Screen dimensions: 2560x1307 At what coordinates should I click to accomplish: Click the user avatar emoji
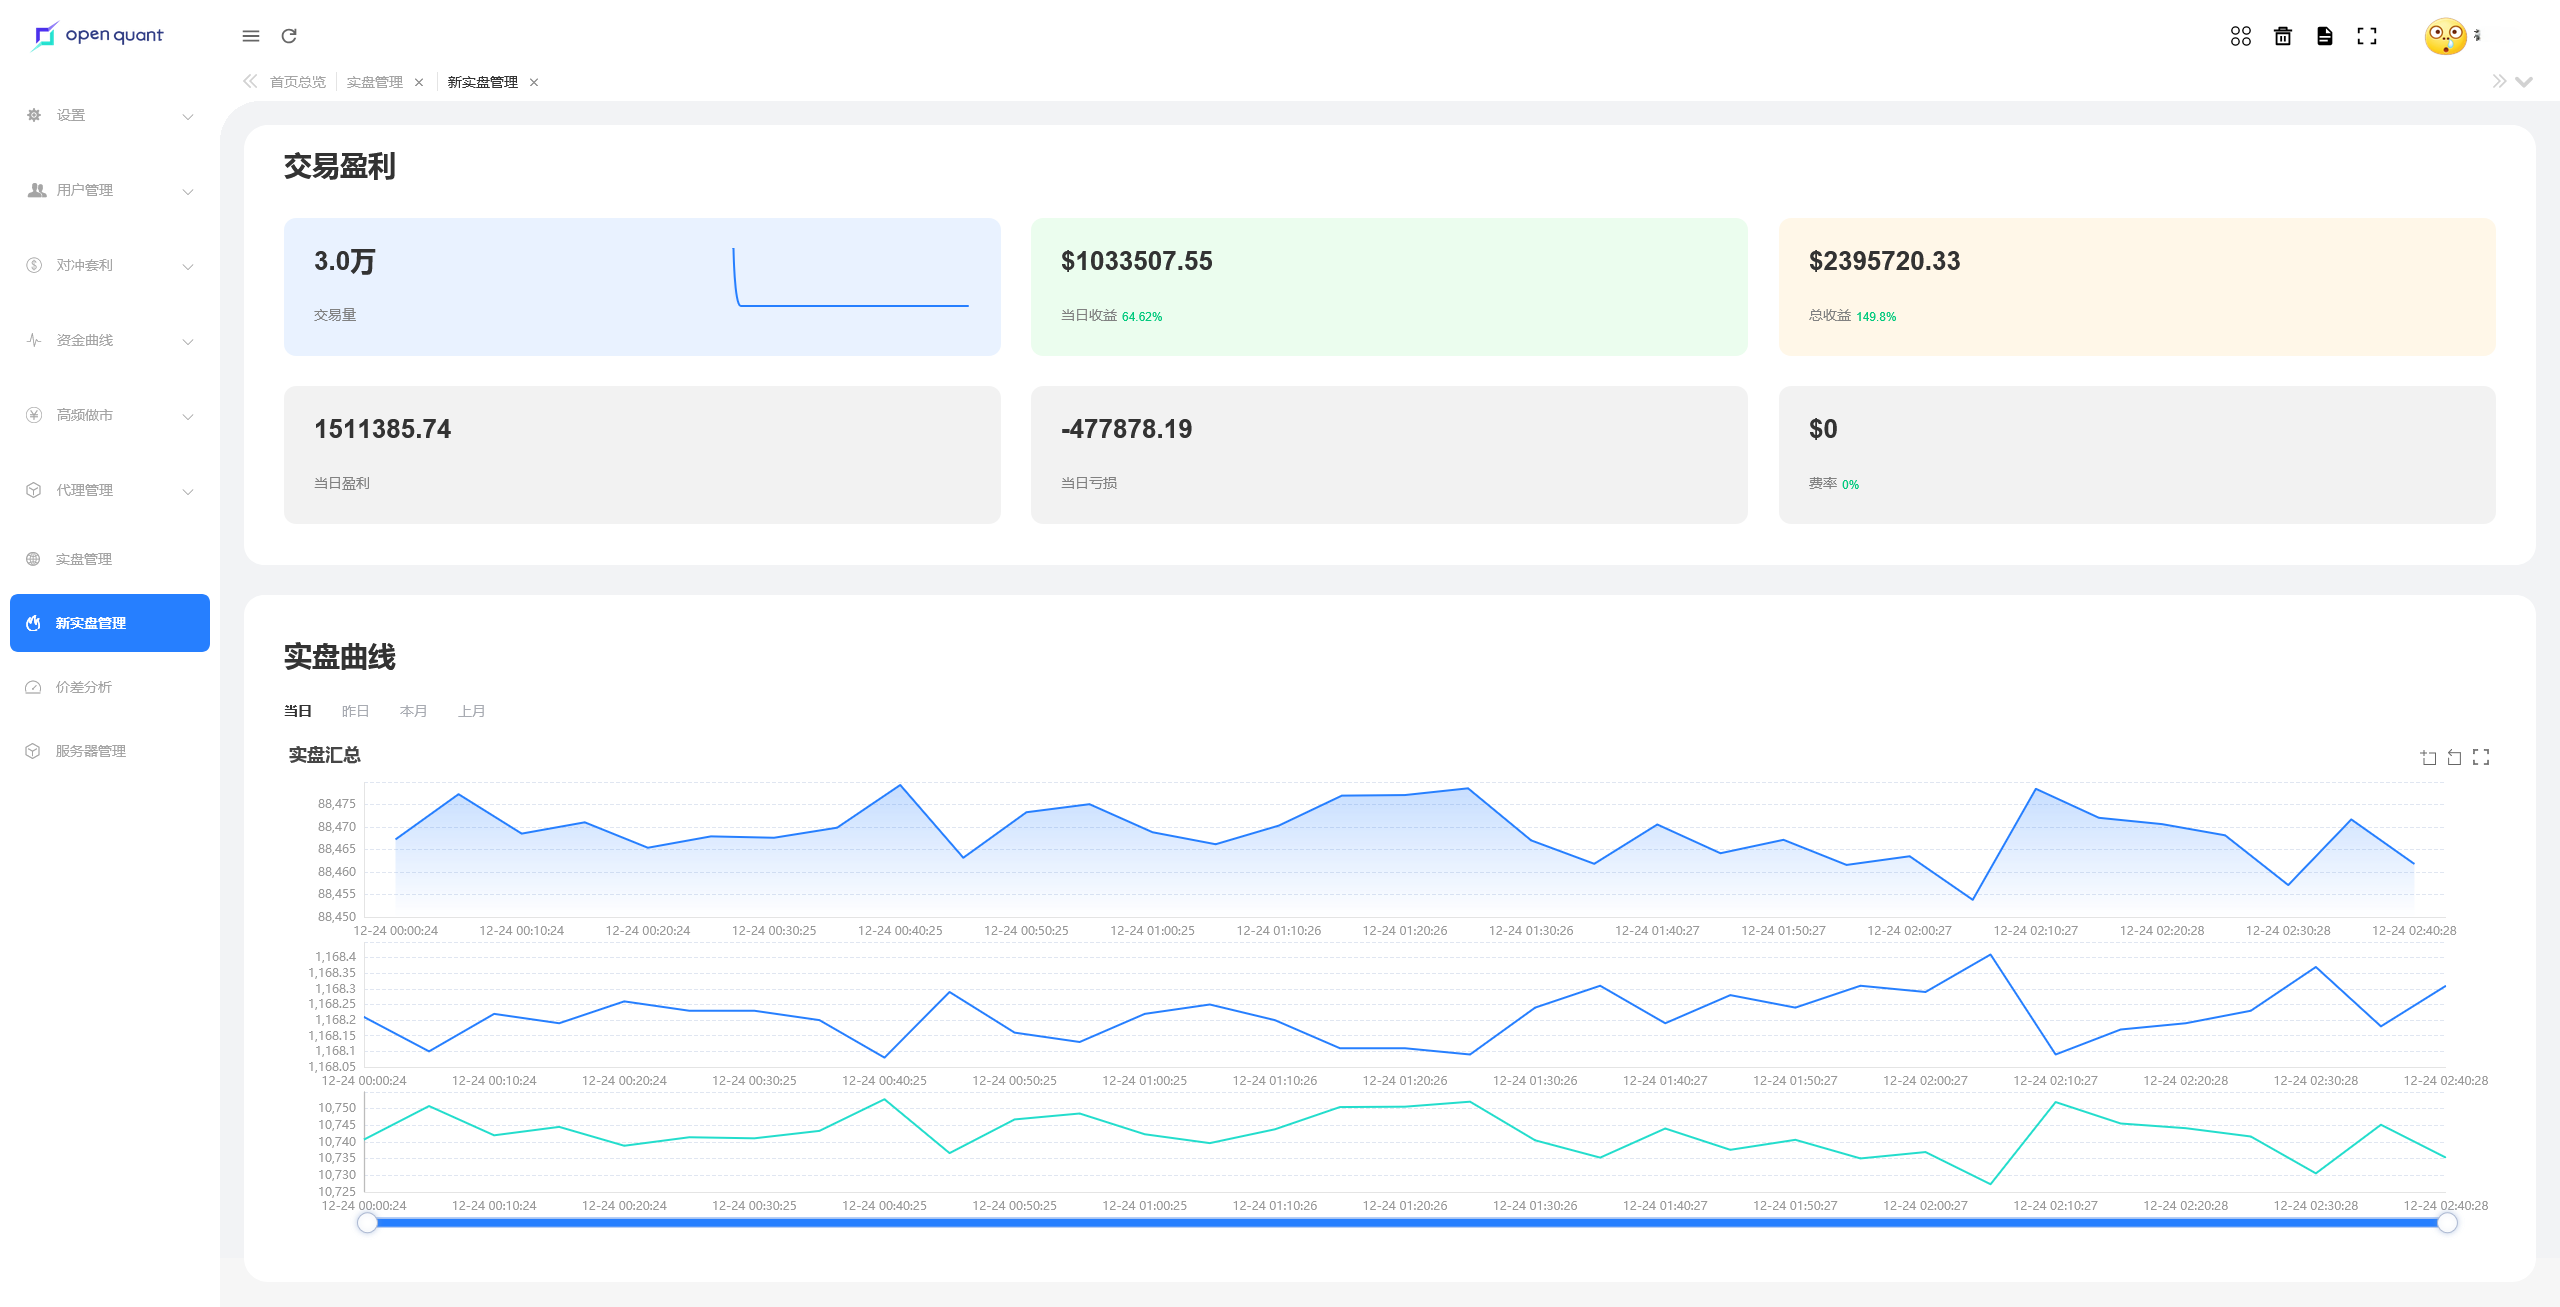click(2445, 36)
